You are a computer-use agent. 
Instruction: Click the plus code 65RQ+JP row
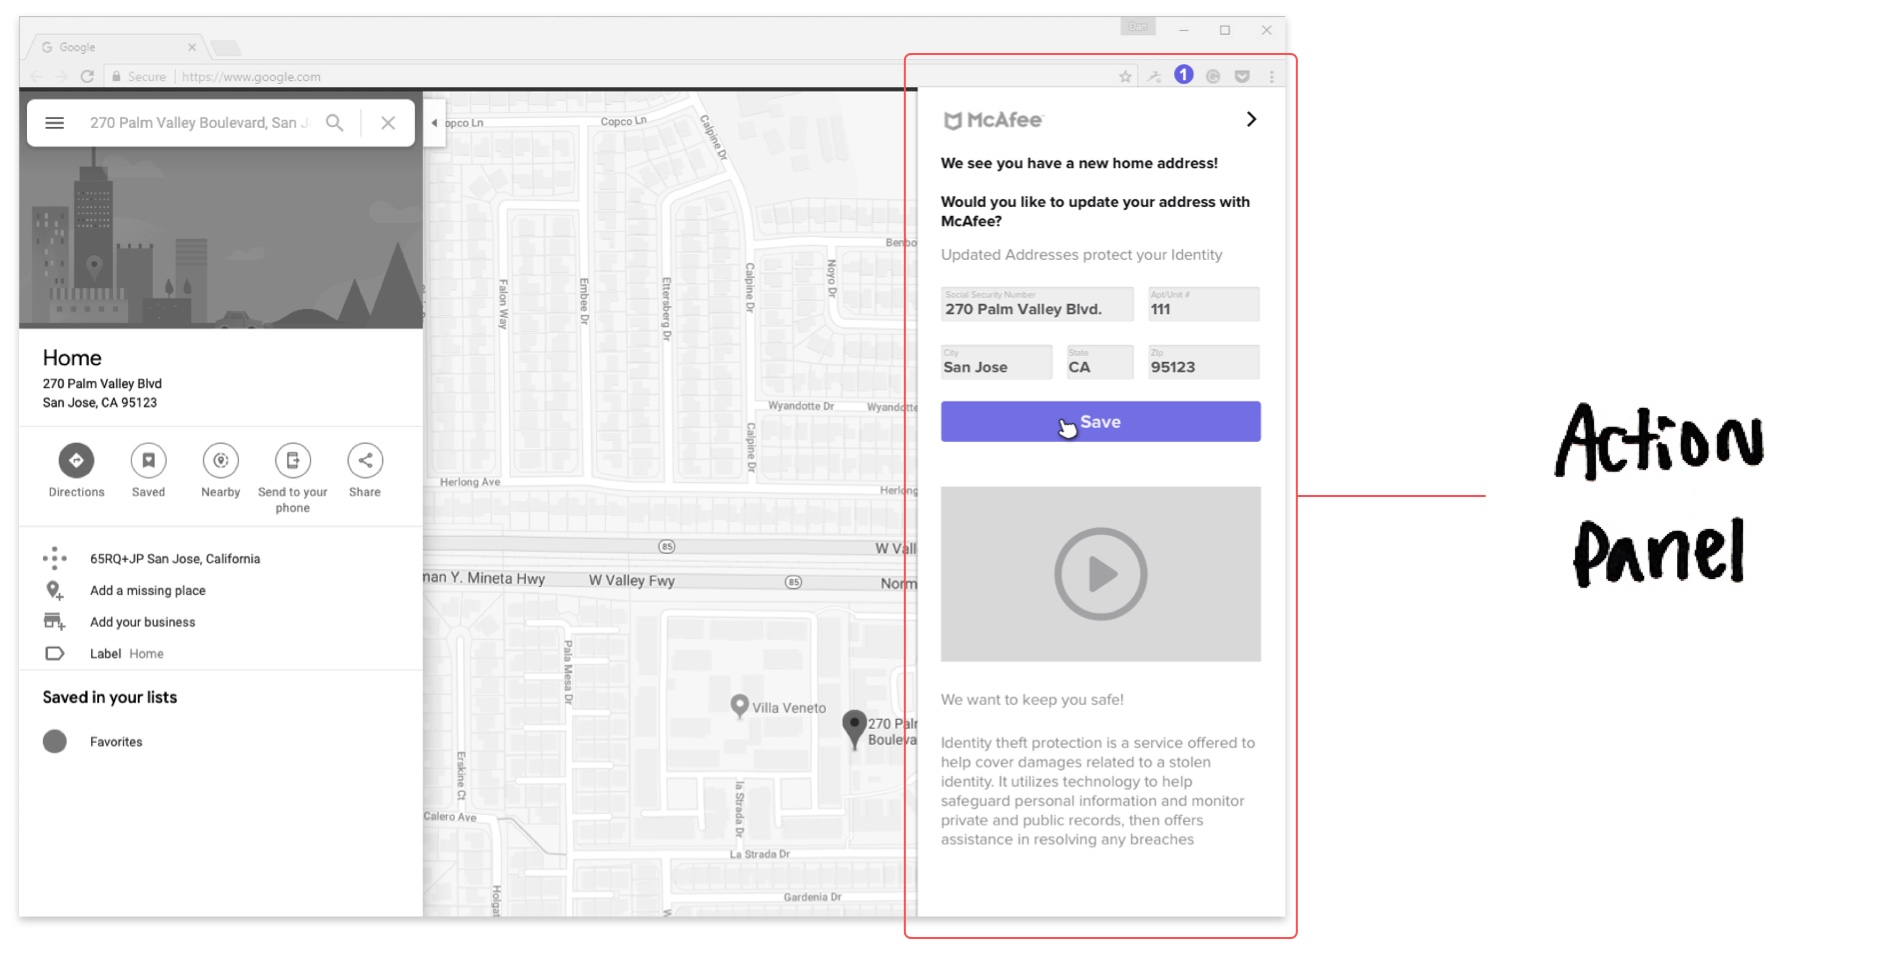tap(220, 559)
